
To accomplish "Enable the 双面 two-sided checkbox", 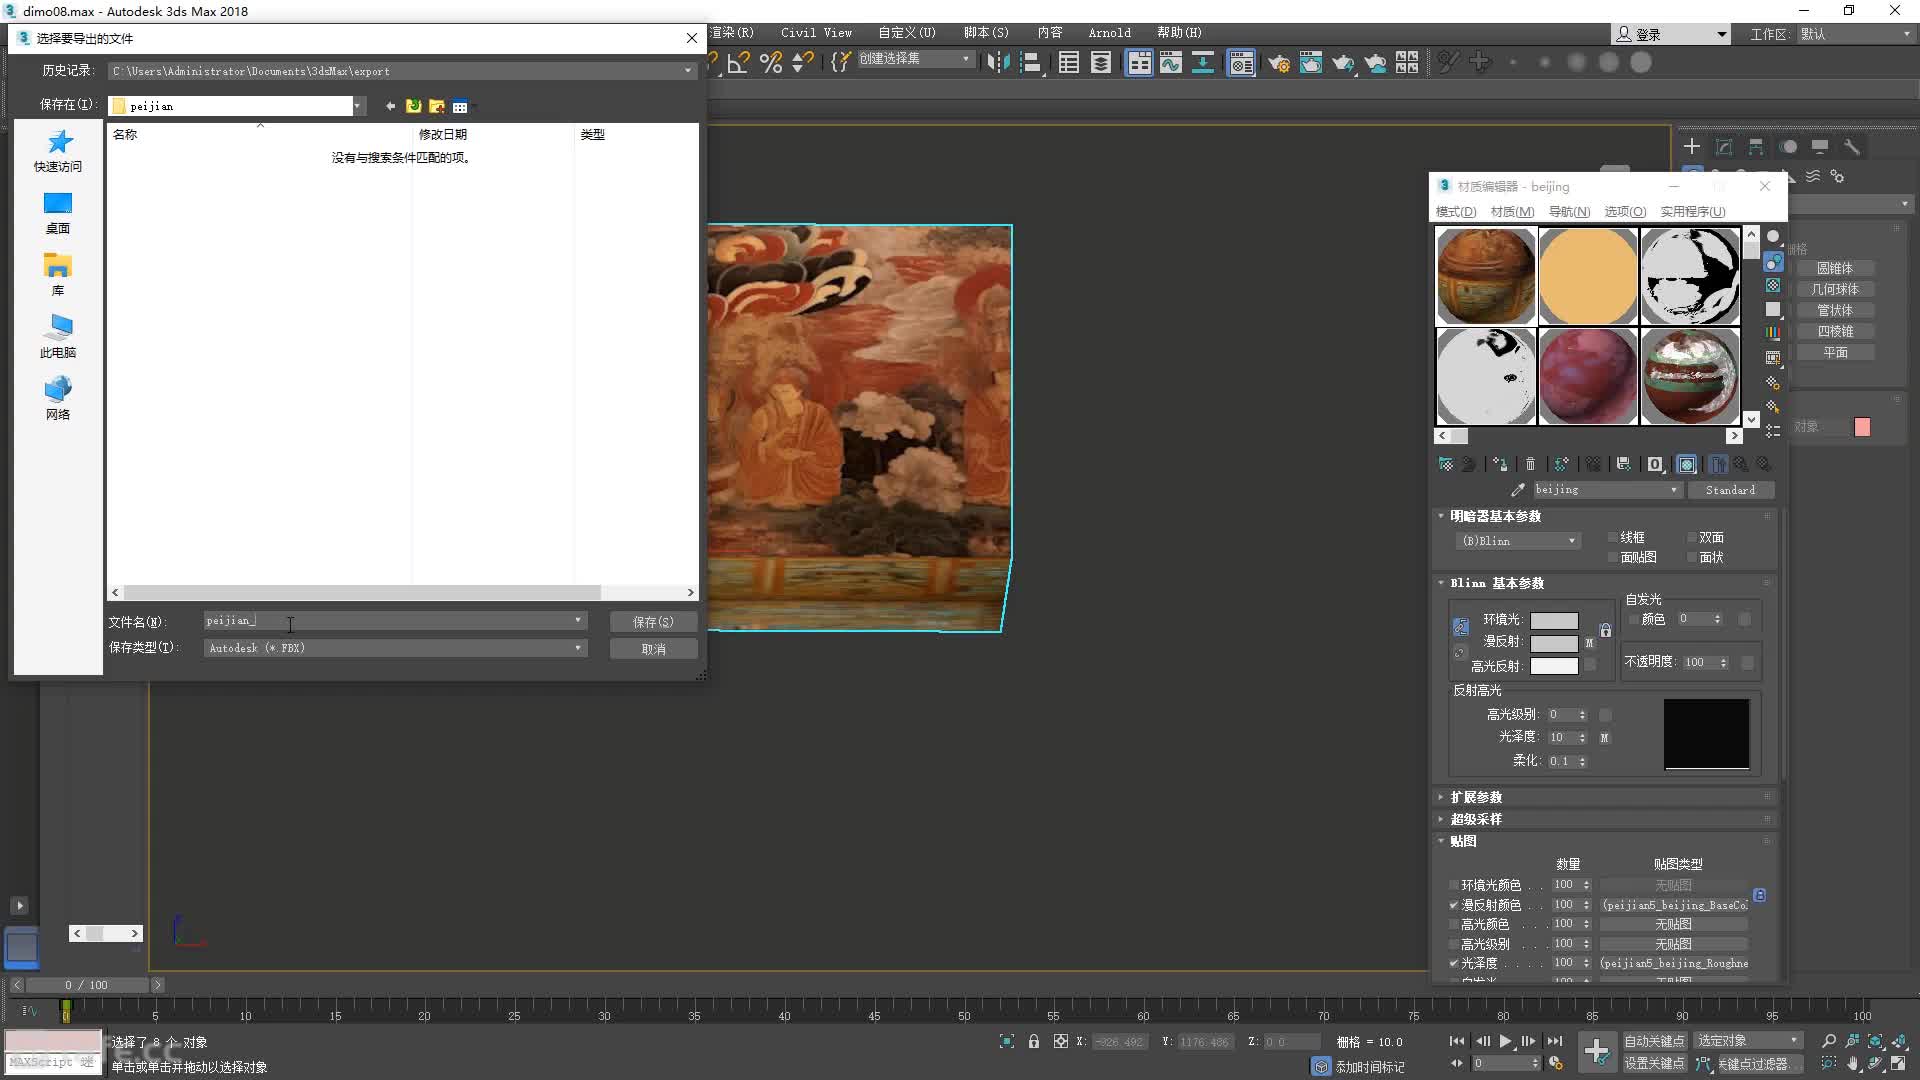I will pos(1692,538).
